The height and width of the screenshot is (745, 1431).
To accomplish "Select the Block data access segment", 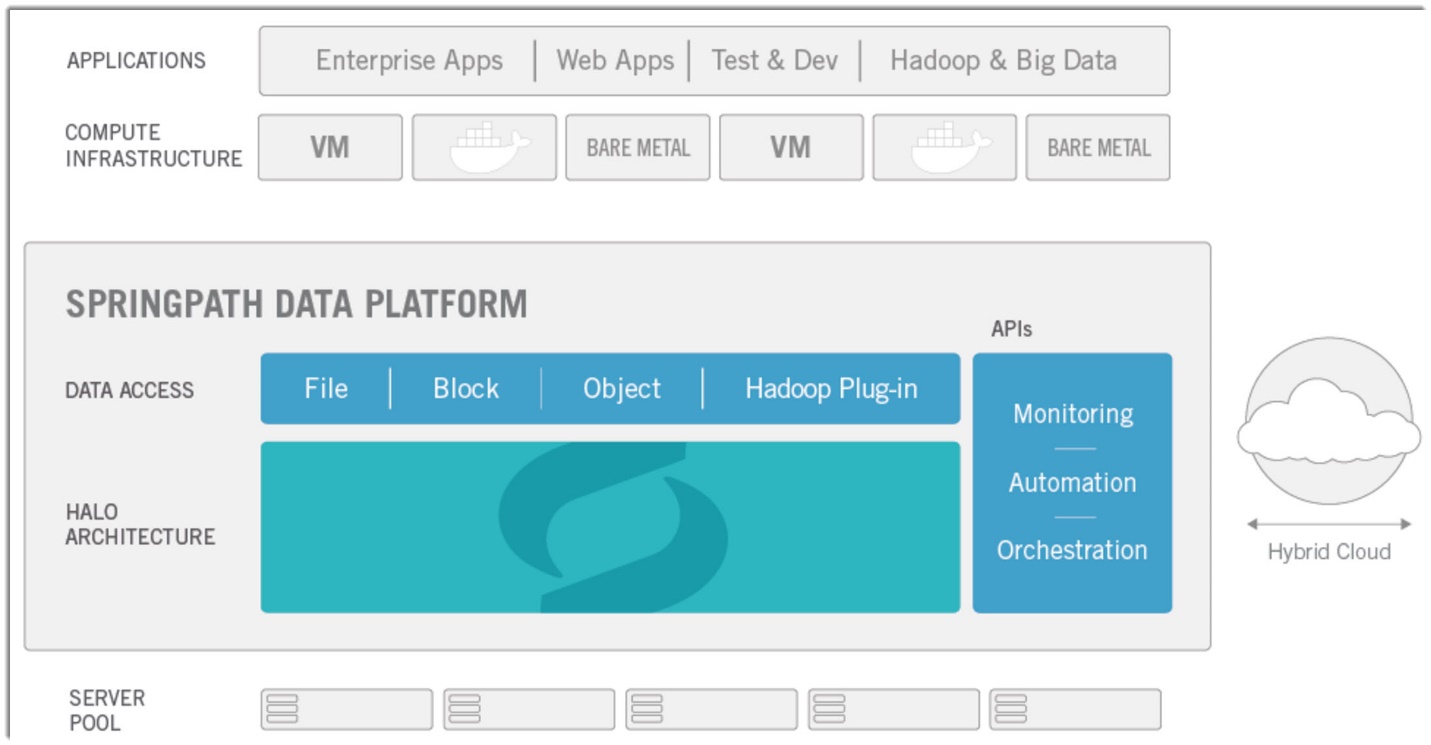I will pyautogui.click(x=466, y=388).
